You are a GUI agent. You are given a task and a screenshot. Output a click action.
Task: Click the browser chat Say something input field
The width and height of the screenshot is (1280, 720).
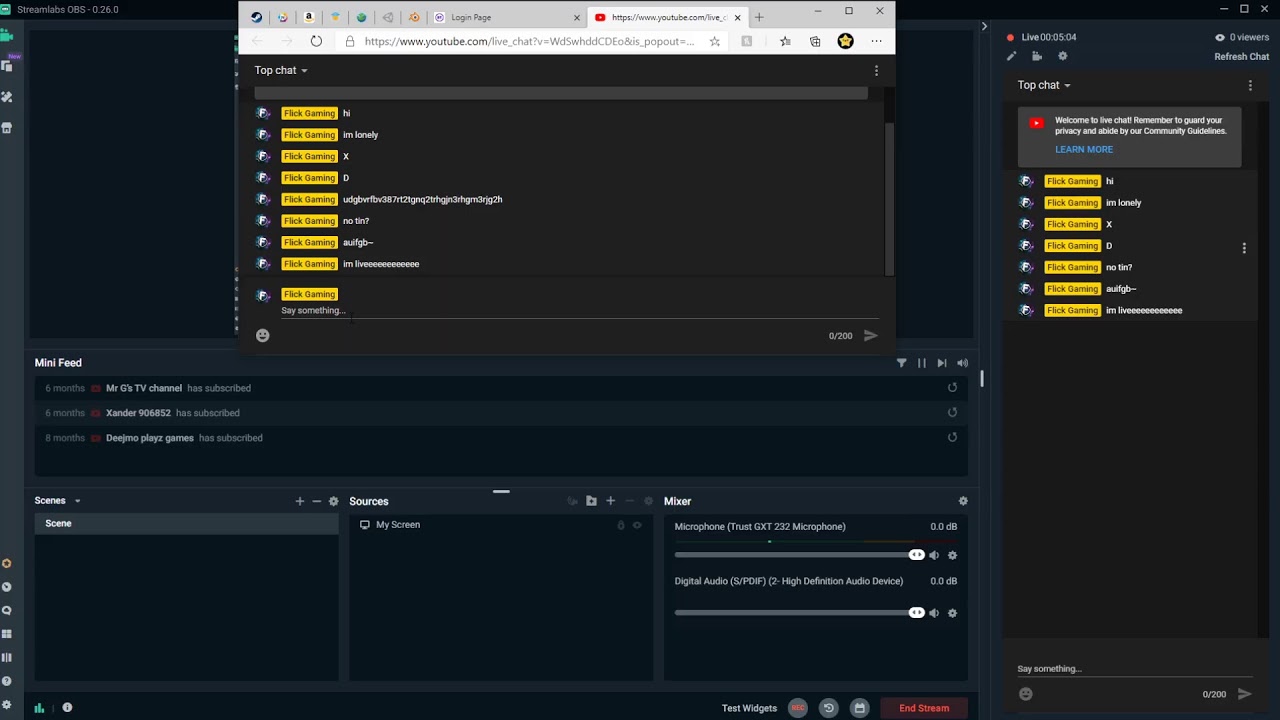[x=579, y=311]
